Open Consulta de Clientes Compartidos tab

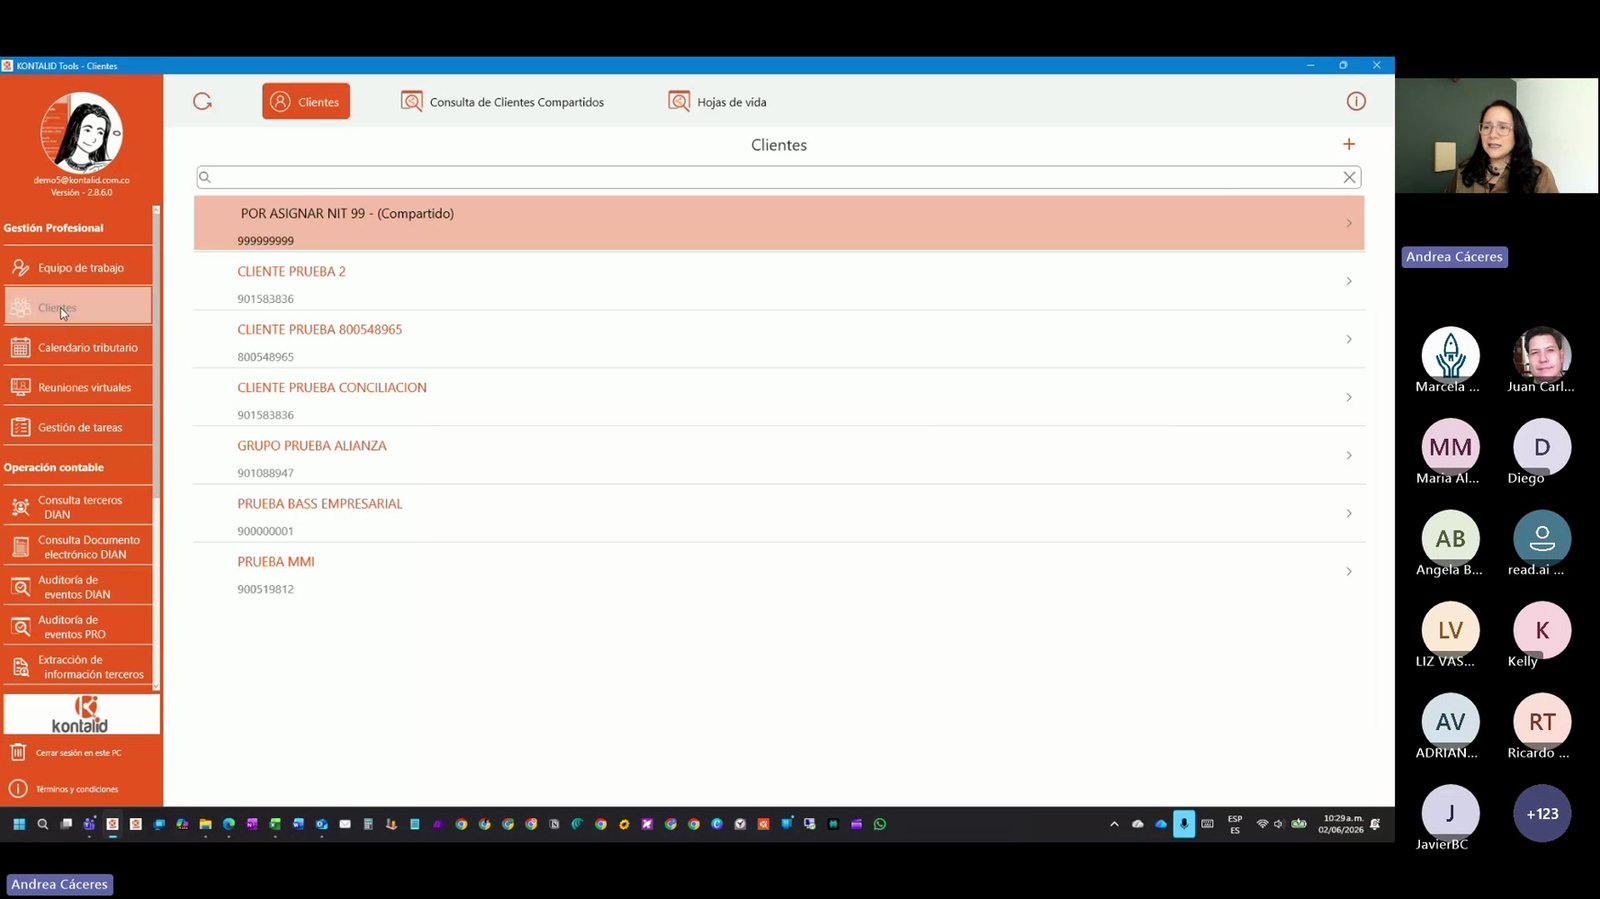click(x=503, y=101)
